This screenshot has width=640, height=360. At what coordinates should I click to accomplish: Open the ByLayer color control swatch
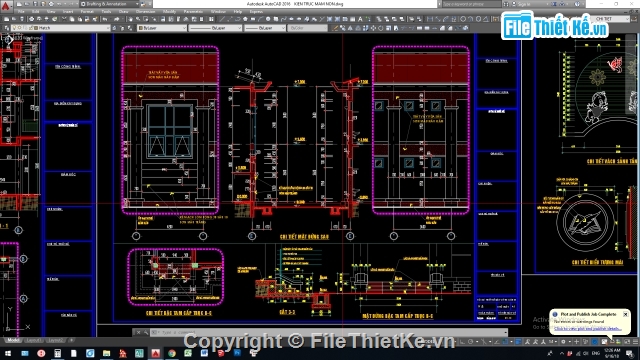[162, 28]
